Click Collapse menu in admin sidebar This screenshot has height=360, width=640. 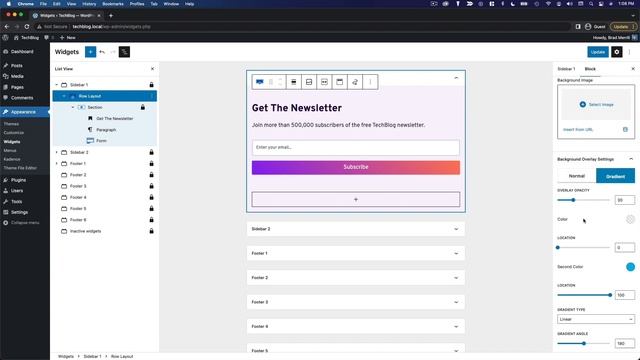click(25, 223)
